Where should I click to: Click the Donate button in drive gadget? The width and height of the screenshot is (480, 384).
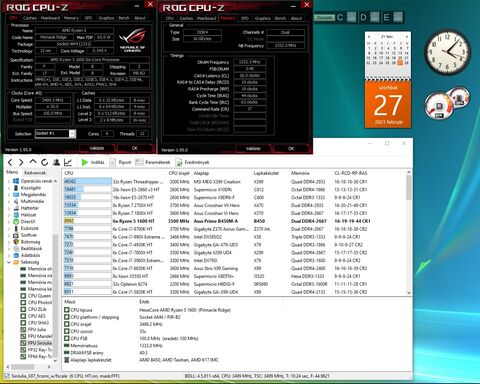tap(324, 17)
